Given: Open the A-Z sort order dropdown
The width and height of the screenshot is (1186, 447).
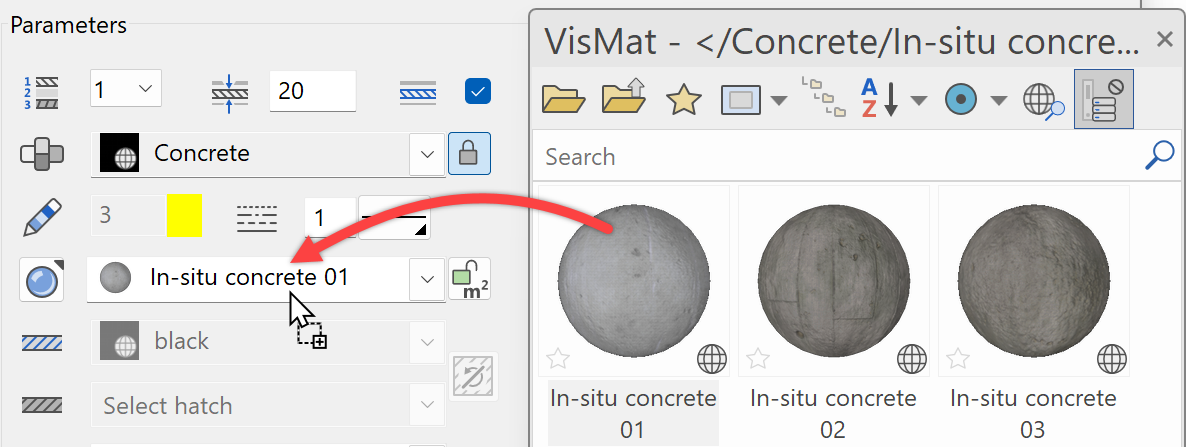Looking at the screenshot, I should 918,100.
